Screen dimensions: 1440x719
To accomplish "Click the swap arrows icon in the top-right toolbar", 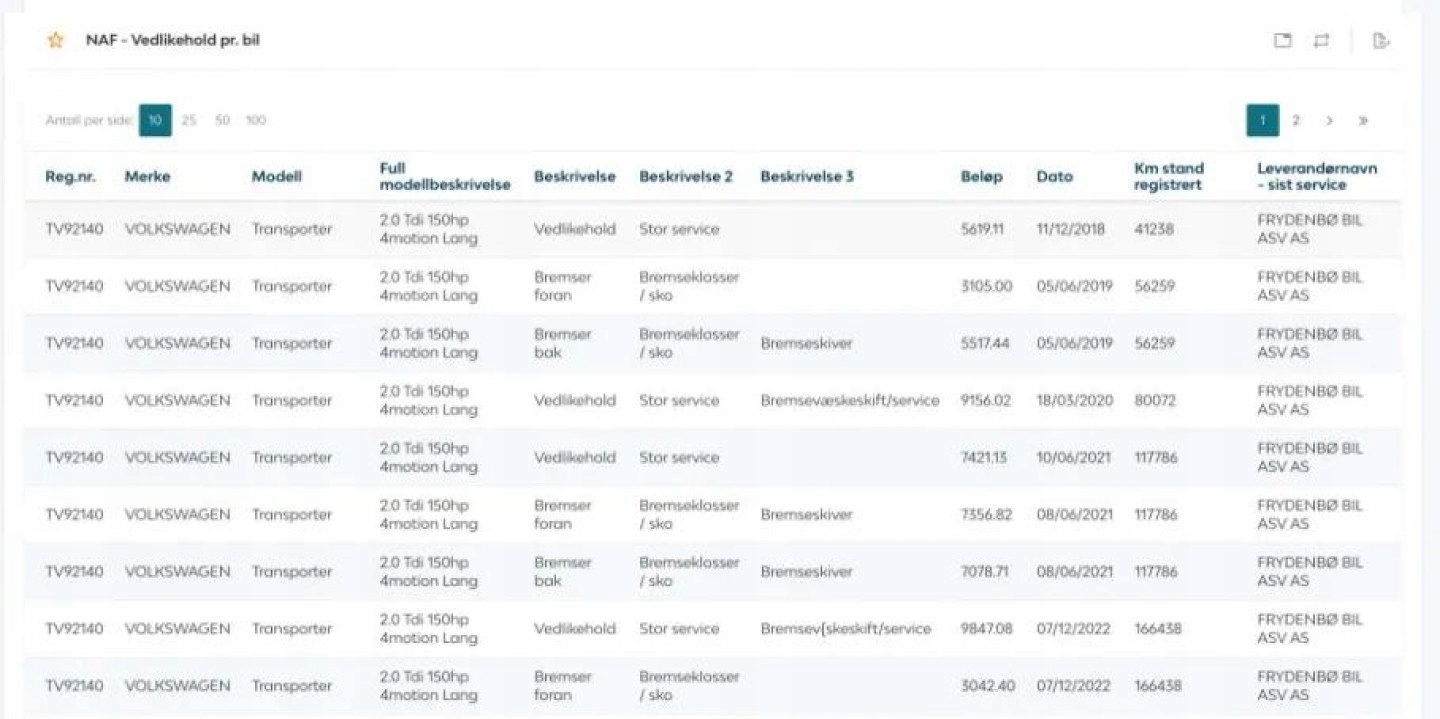I will (x=1321, y=41).
